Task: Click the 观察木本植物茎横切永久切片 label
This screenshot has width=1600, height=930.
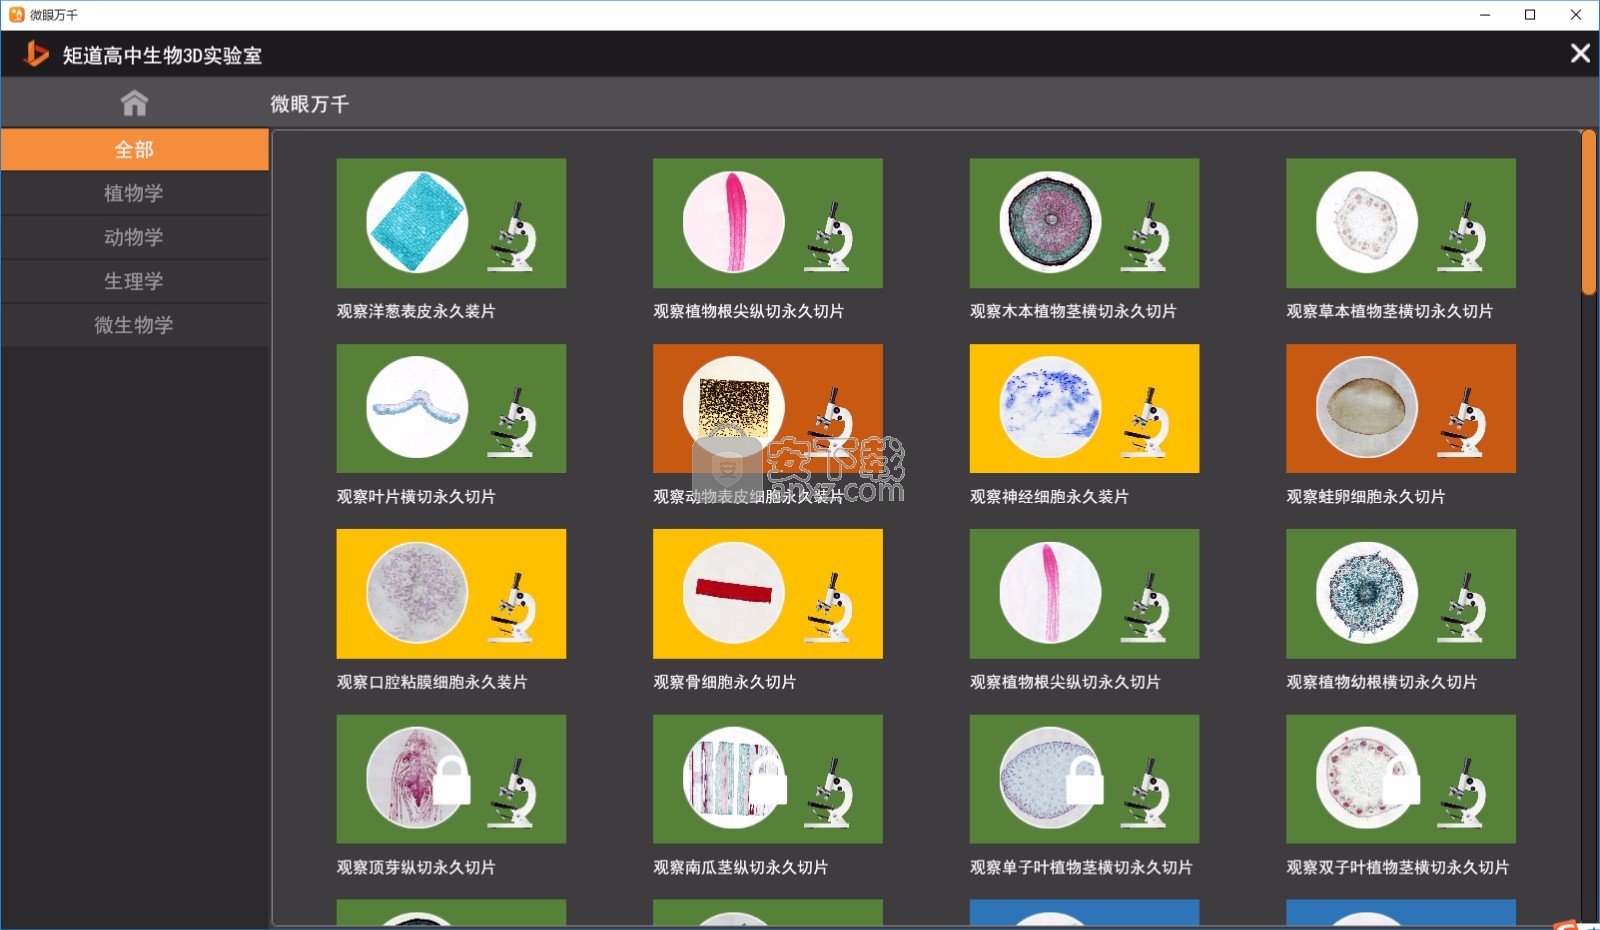Action: coord(1073,311)
